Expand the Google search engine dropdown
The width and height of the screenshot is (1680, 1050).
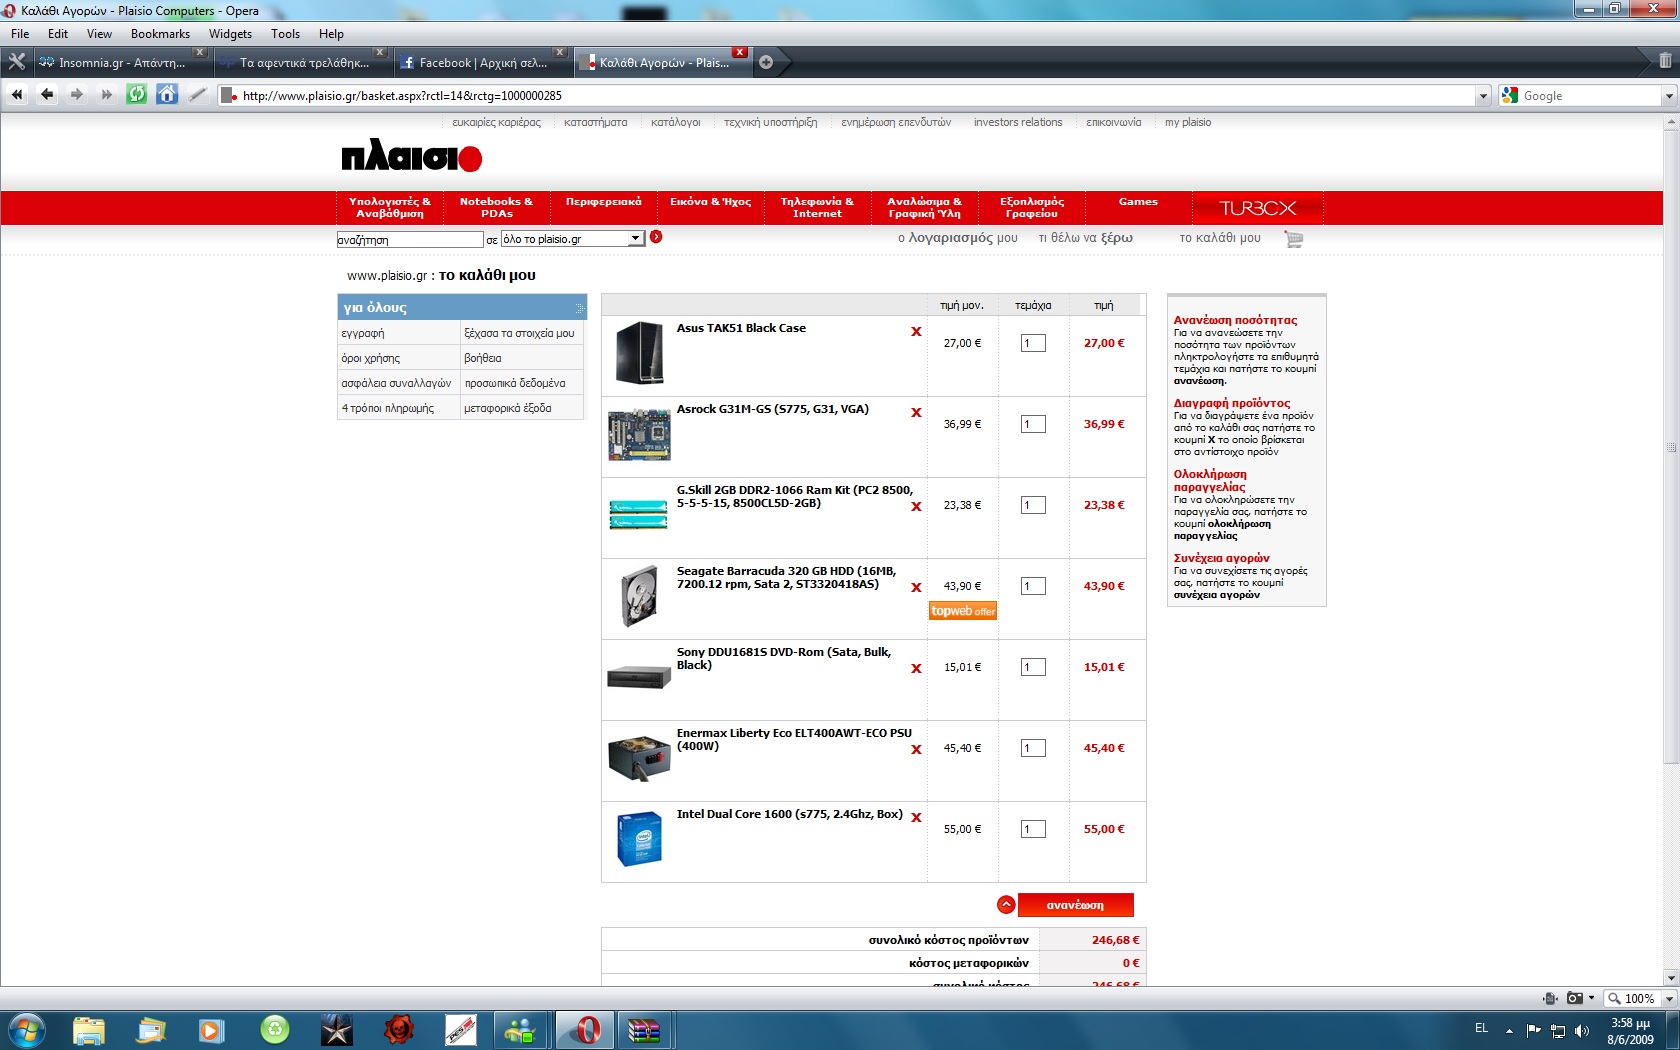click(1668, 96)
